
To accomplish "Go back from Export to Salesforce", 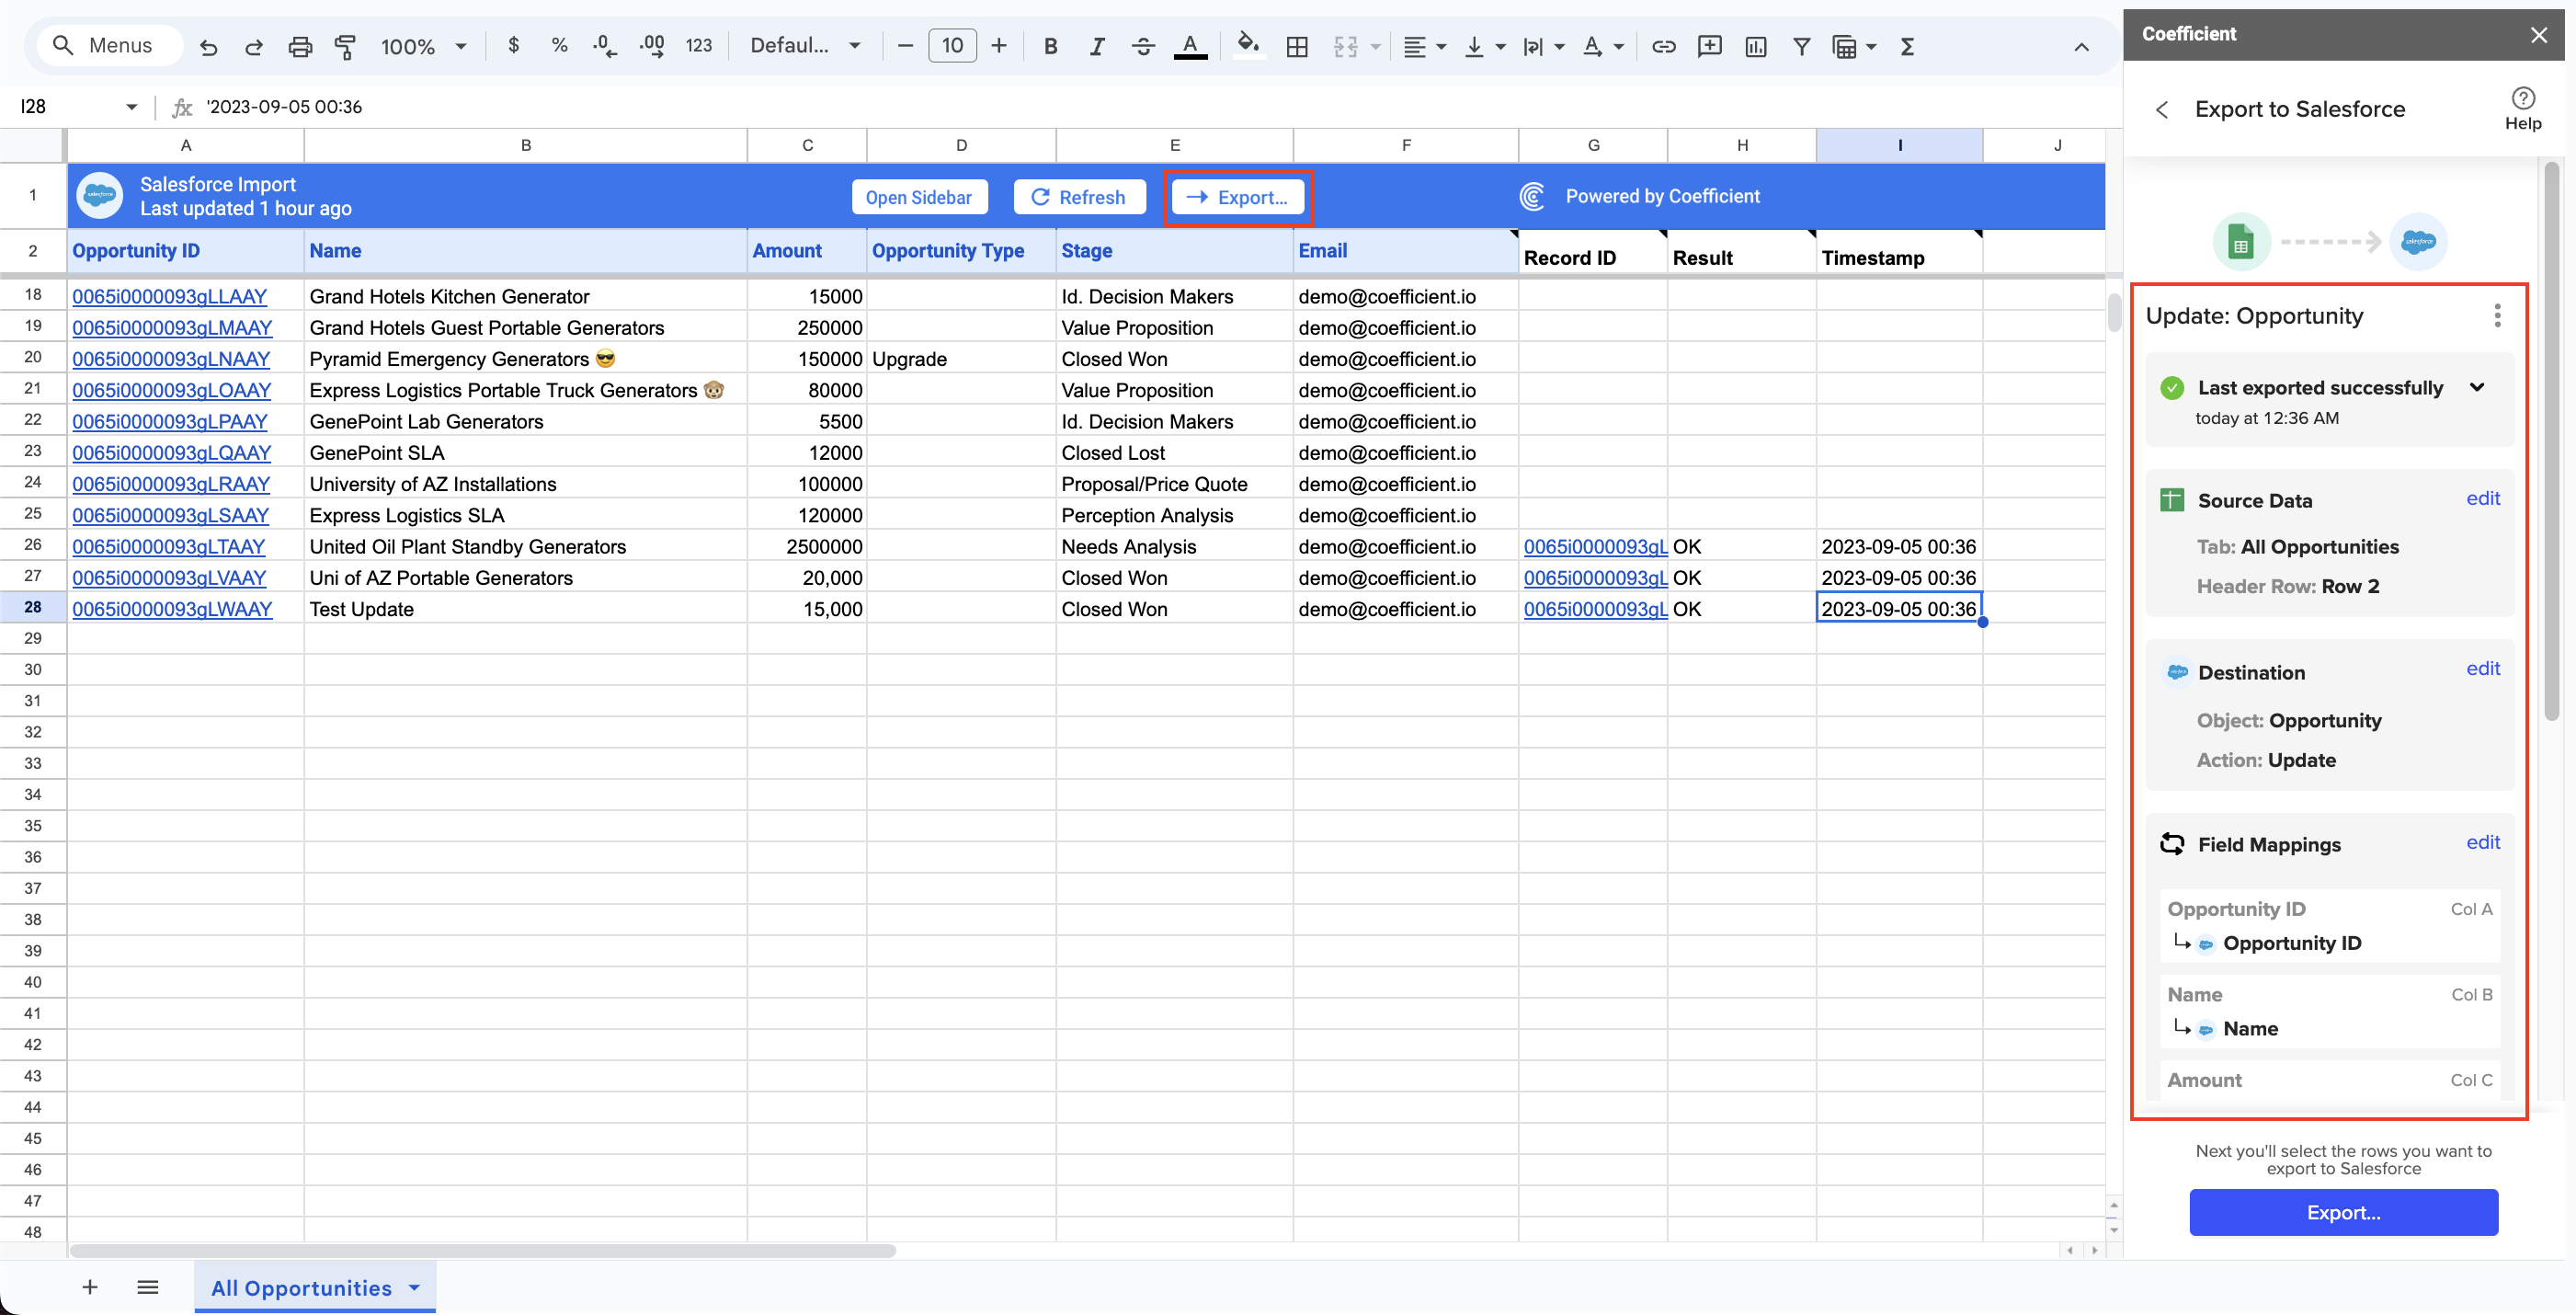I will (2162, 109).
